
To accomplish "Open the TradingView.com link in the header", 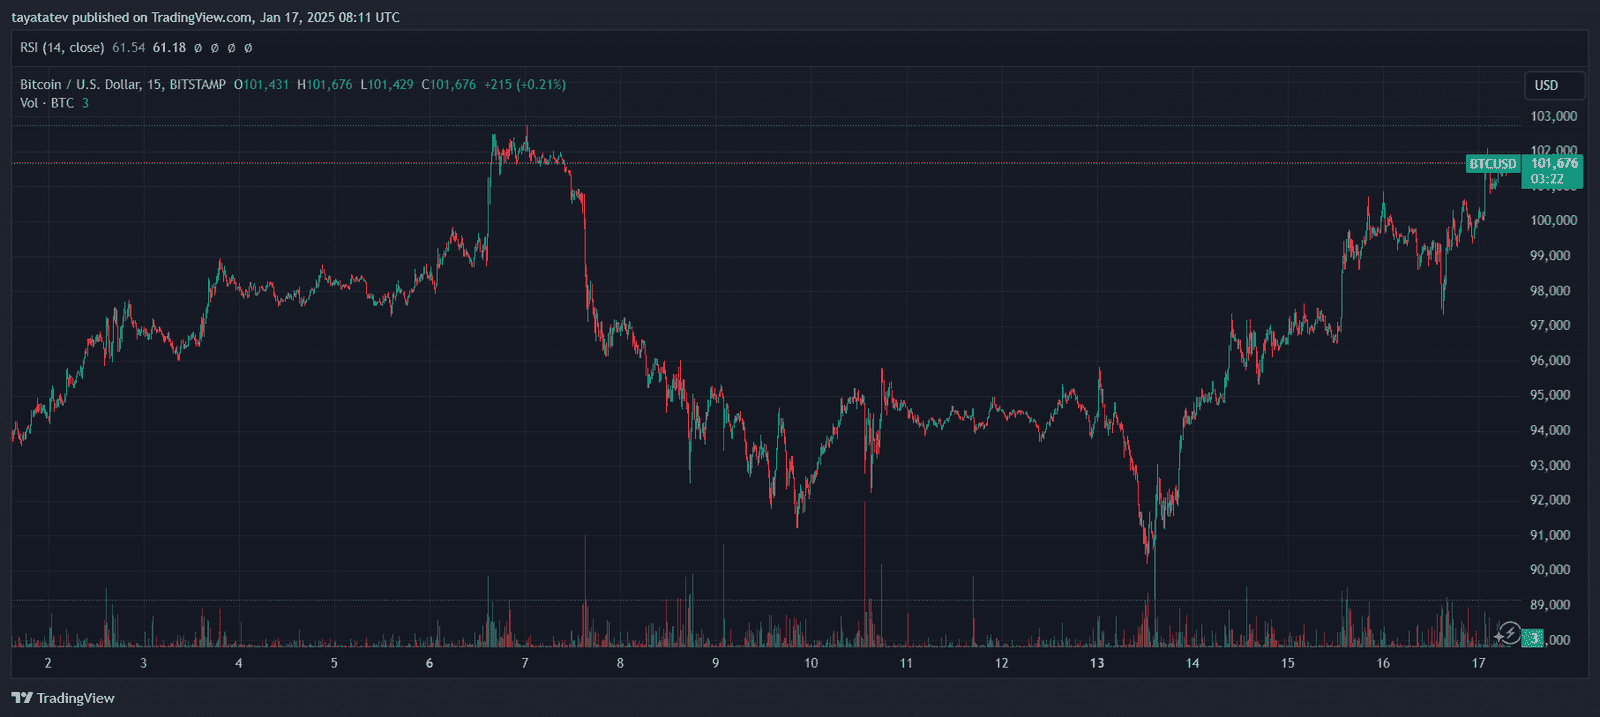I will [x=199, y=17].
